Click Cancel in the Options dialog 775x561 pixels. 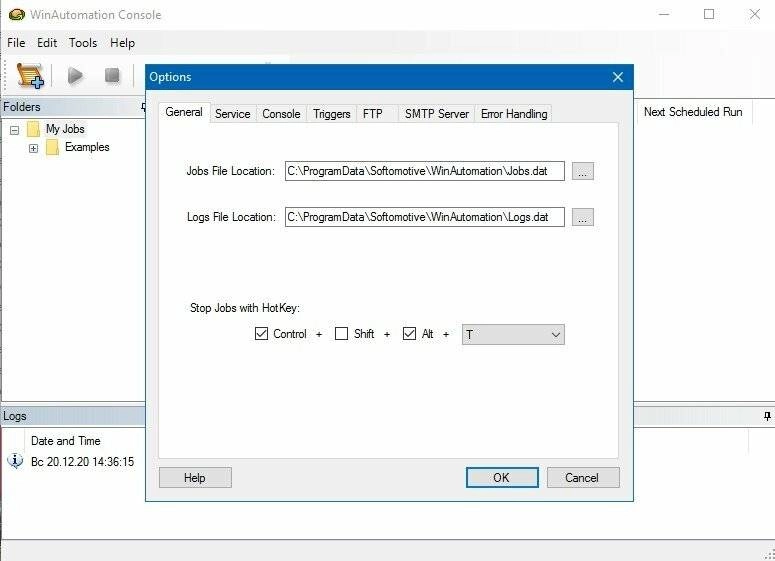(583, 477)
